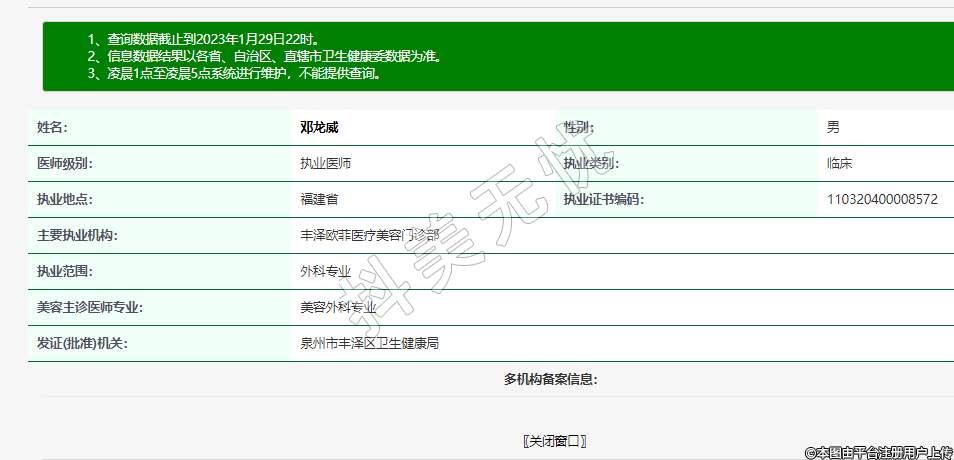Select the 外科专业 value text
954x460 pixels.
(326, 272)
